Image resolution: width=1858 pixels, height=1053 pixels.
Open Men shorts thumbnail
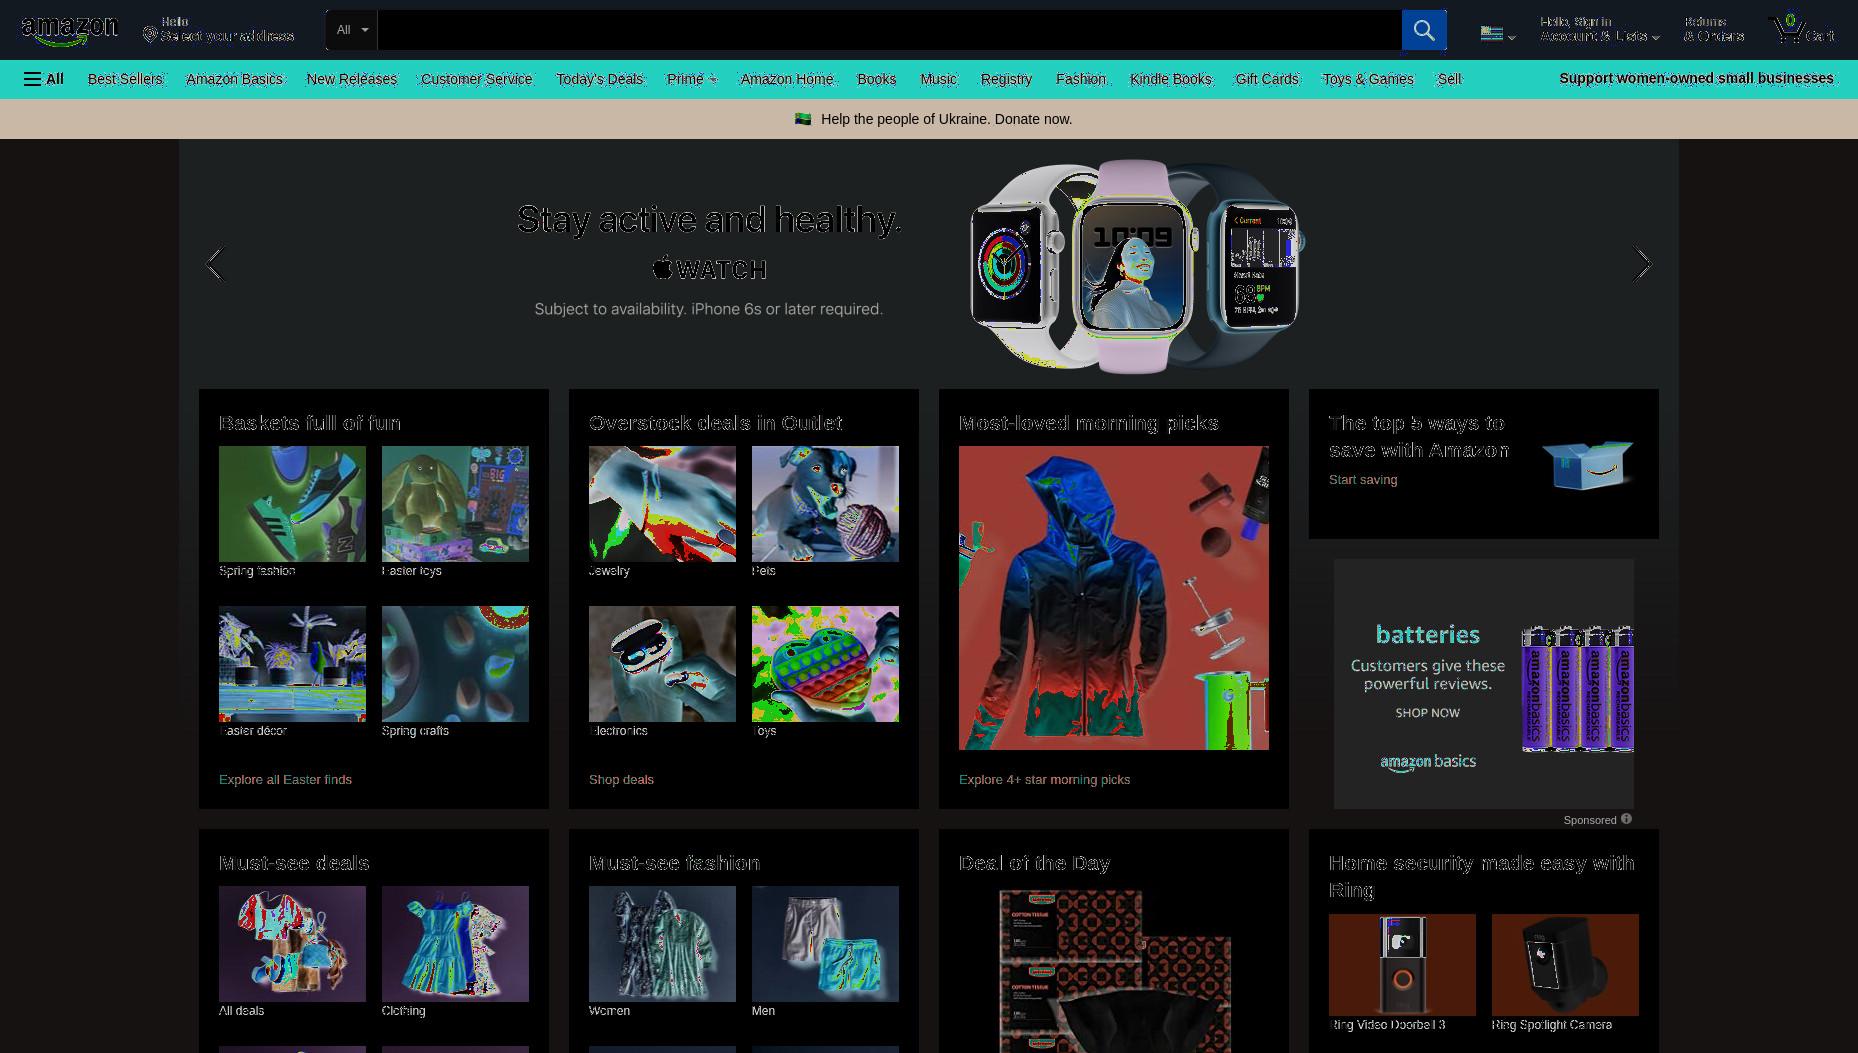coord(825,944)
